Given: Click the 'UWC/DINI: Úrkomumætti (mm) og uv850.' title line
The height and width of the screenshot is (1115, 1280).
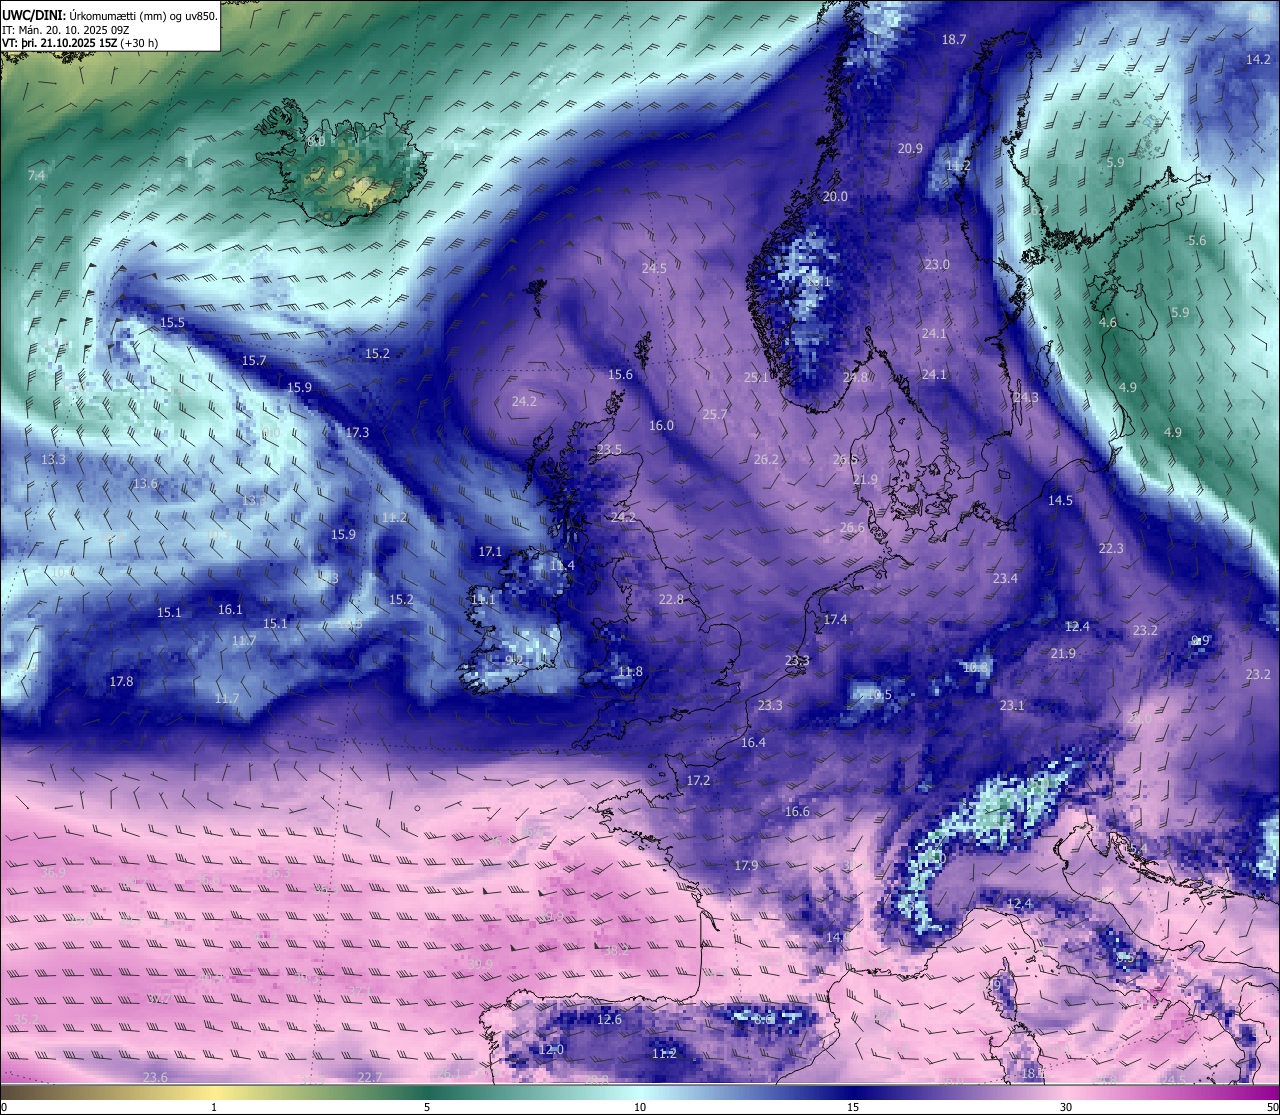Looking at the screenshot, I should 110,15.
